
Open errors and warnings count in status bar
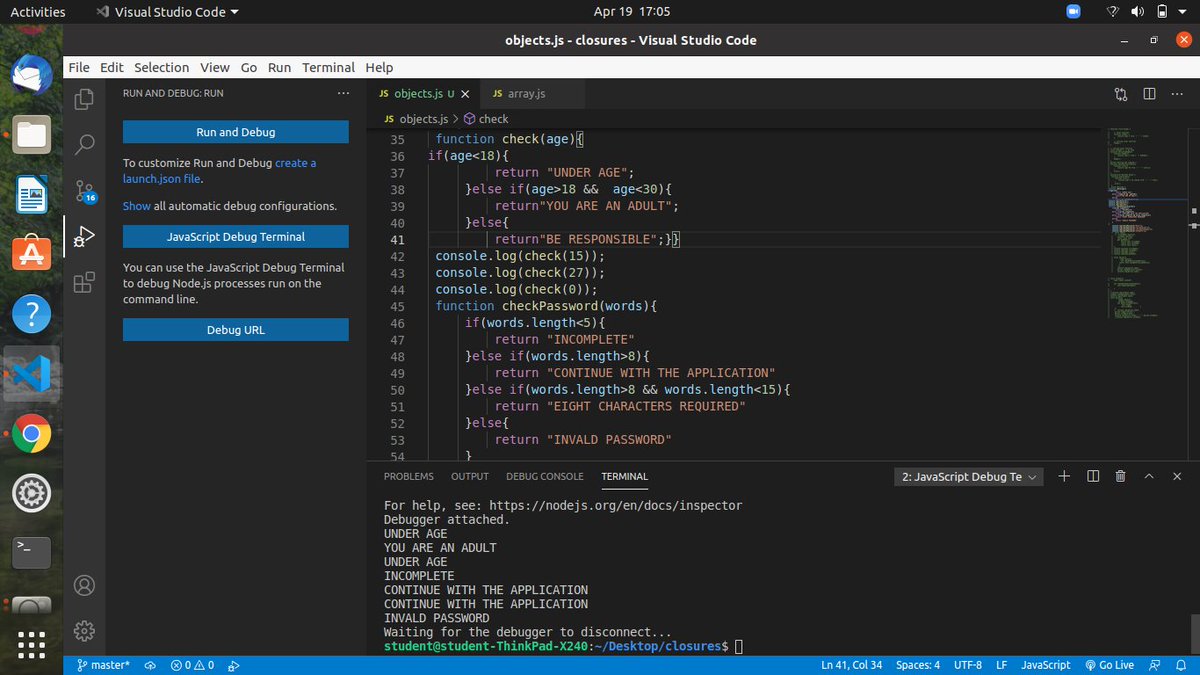click(x=192, y=665)
